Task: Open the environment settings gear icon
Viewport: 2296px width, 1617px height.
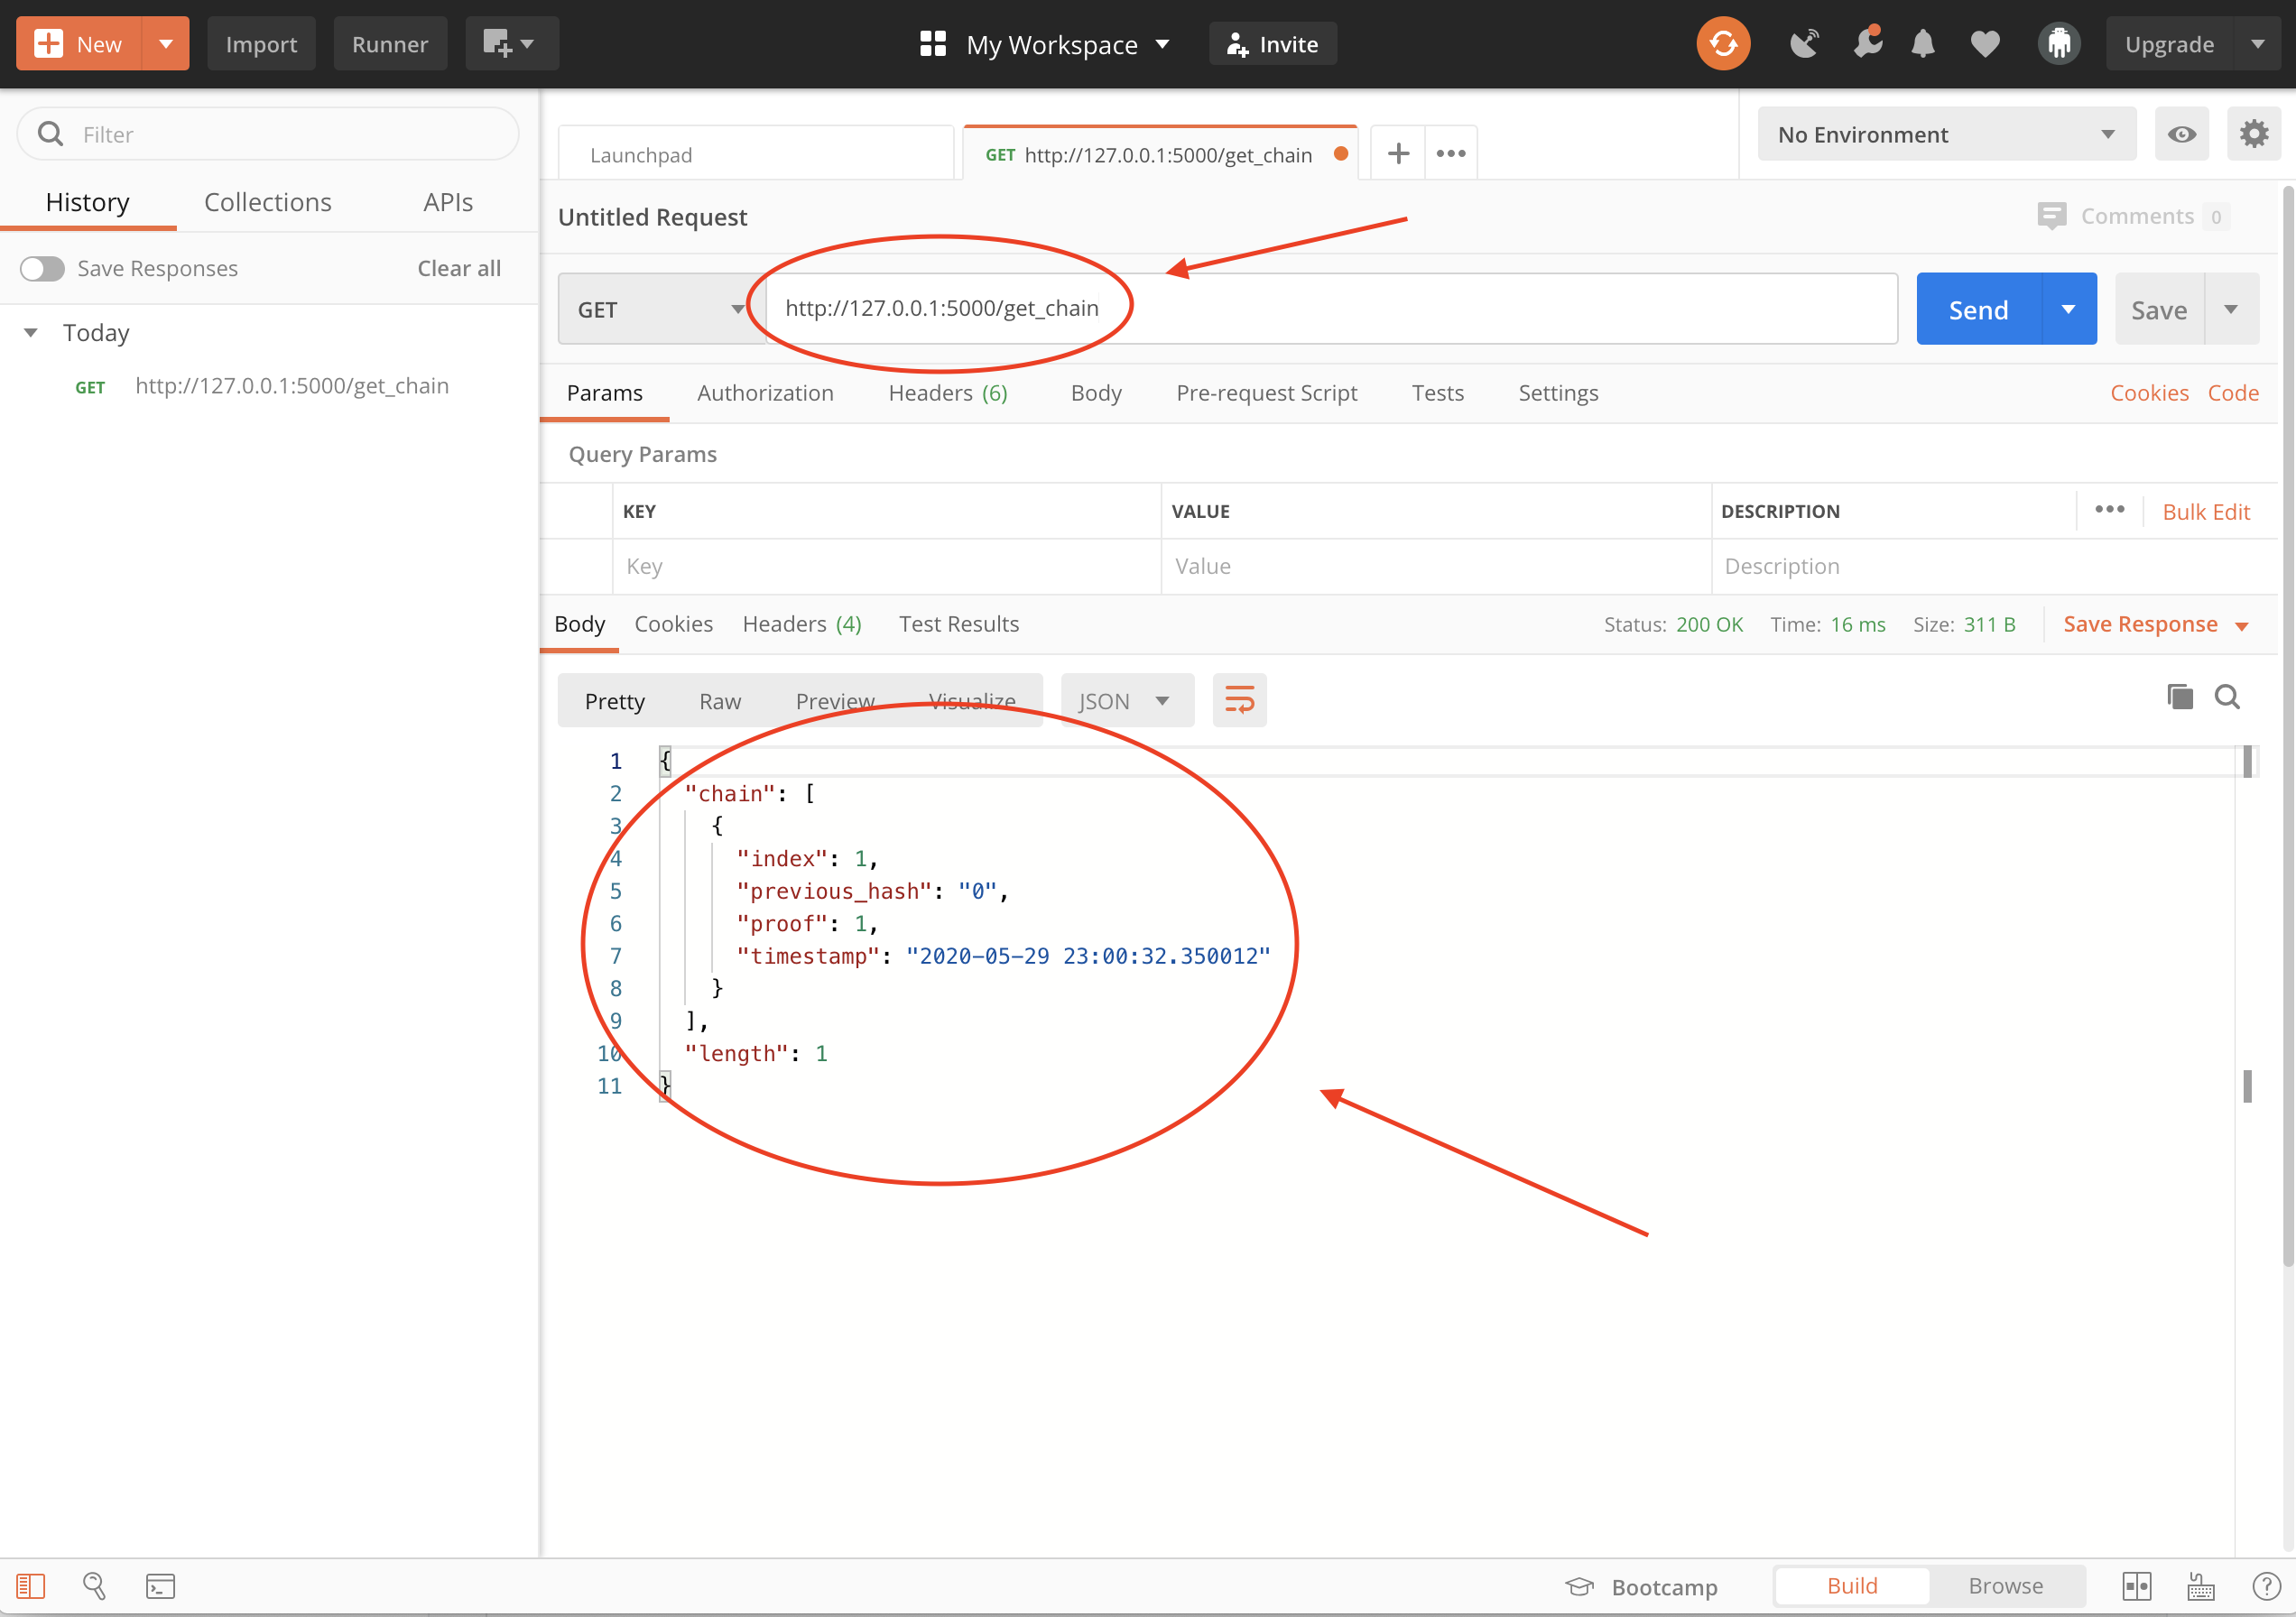Action: click(x=2253, y=134)
